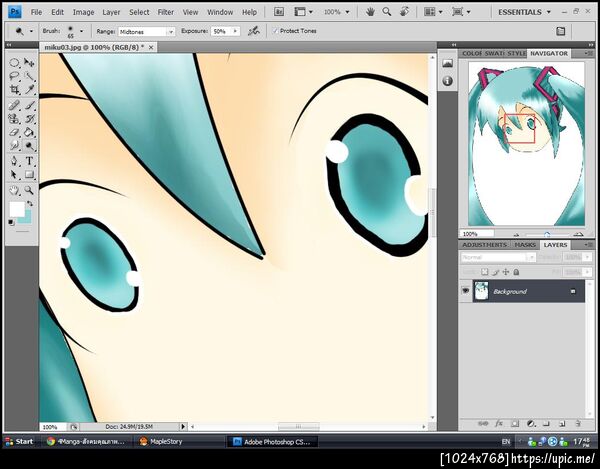Open the Image menu

click(83, 12)
